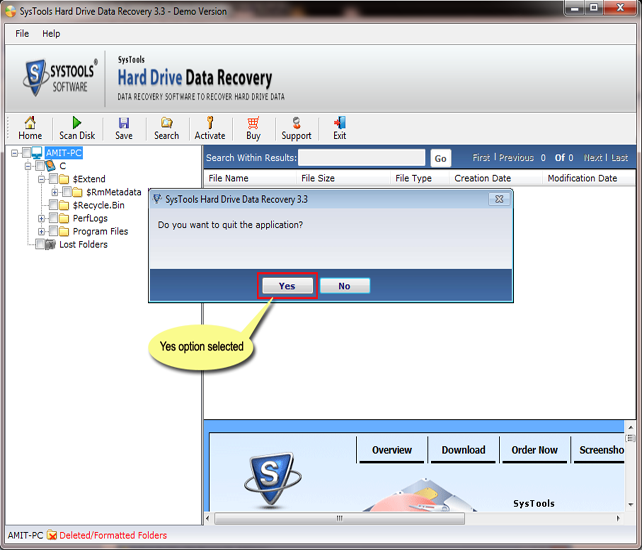Click the SysTools Software logo in header

[x=61, y=77]
